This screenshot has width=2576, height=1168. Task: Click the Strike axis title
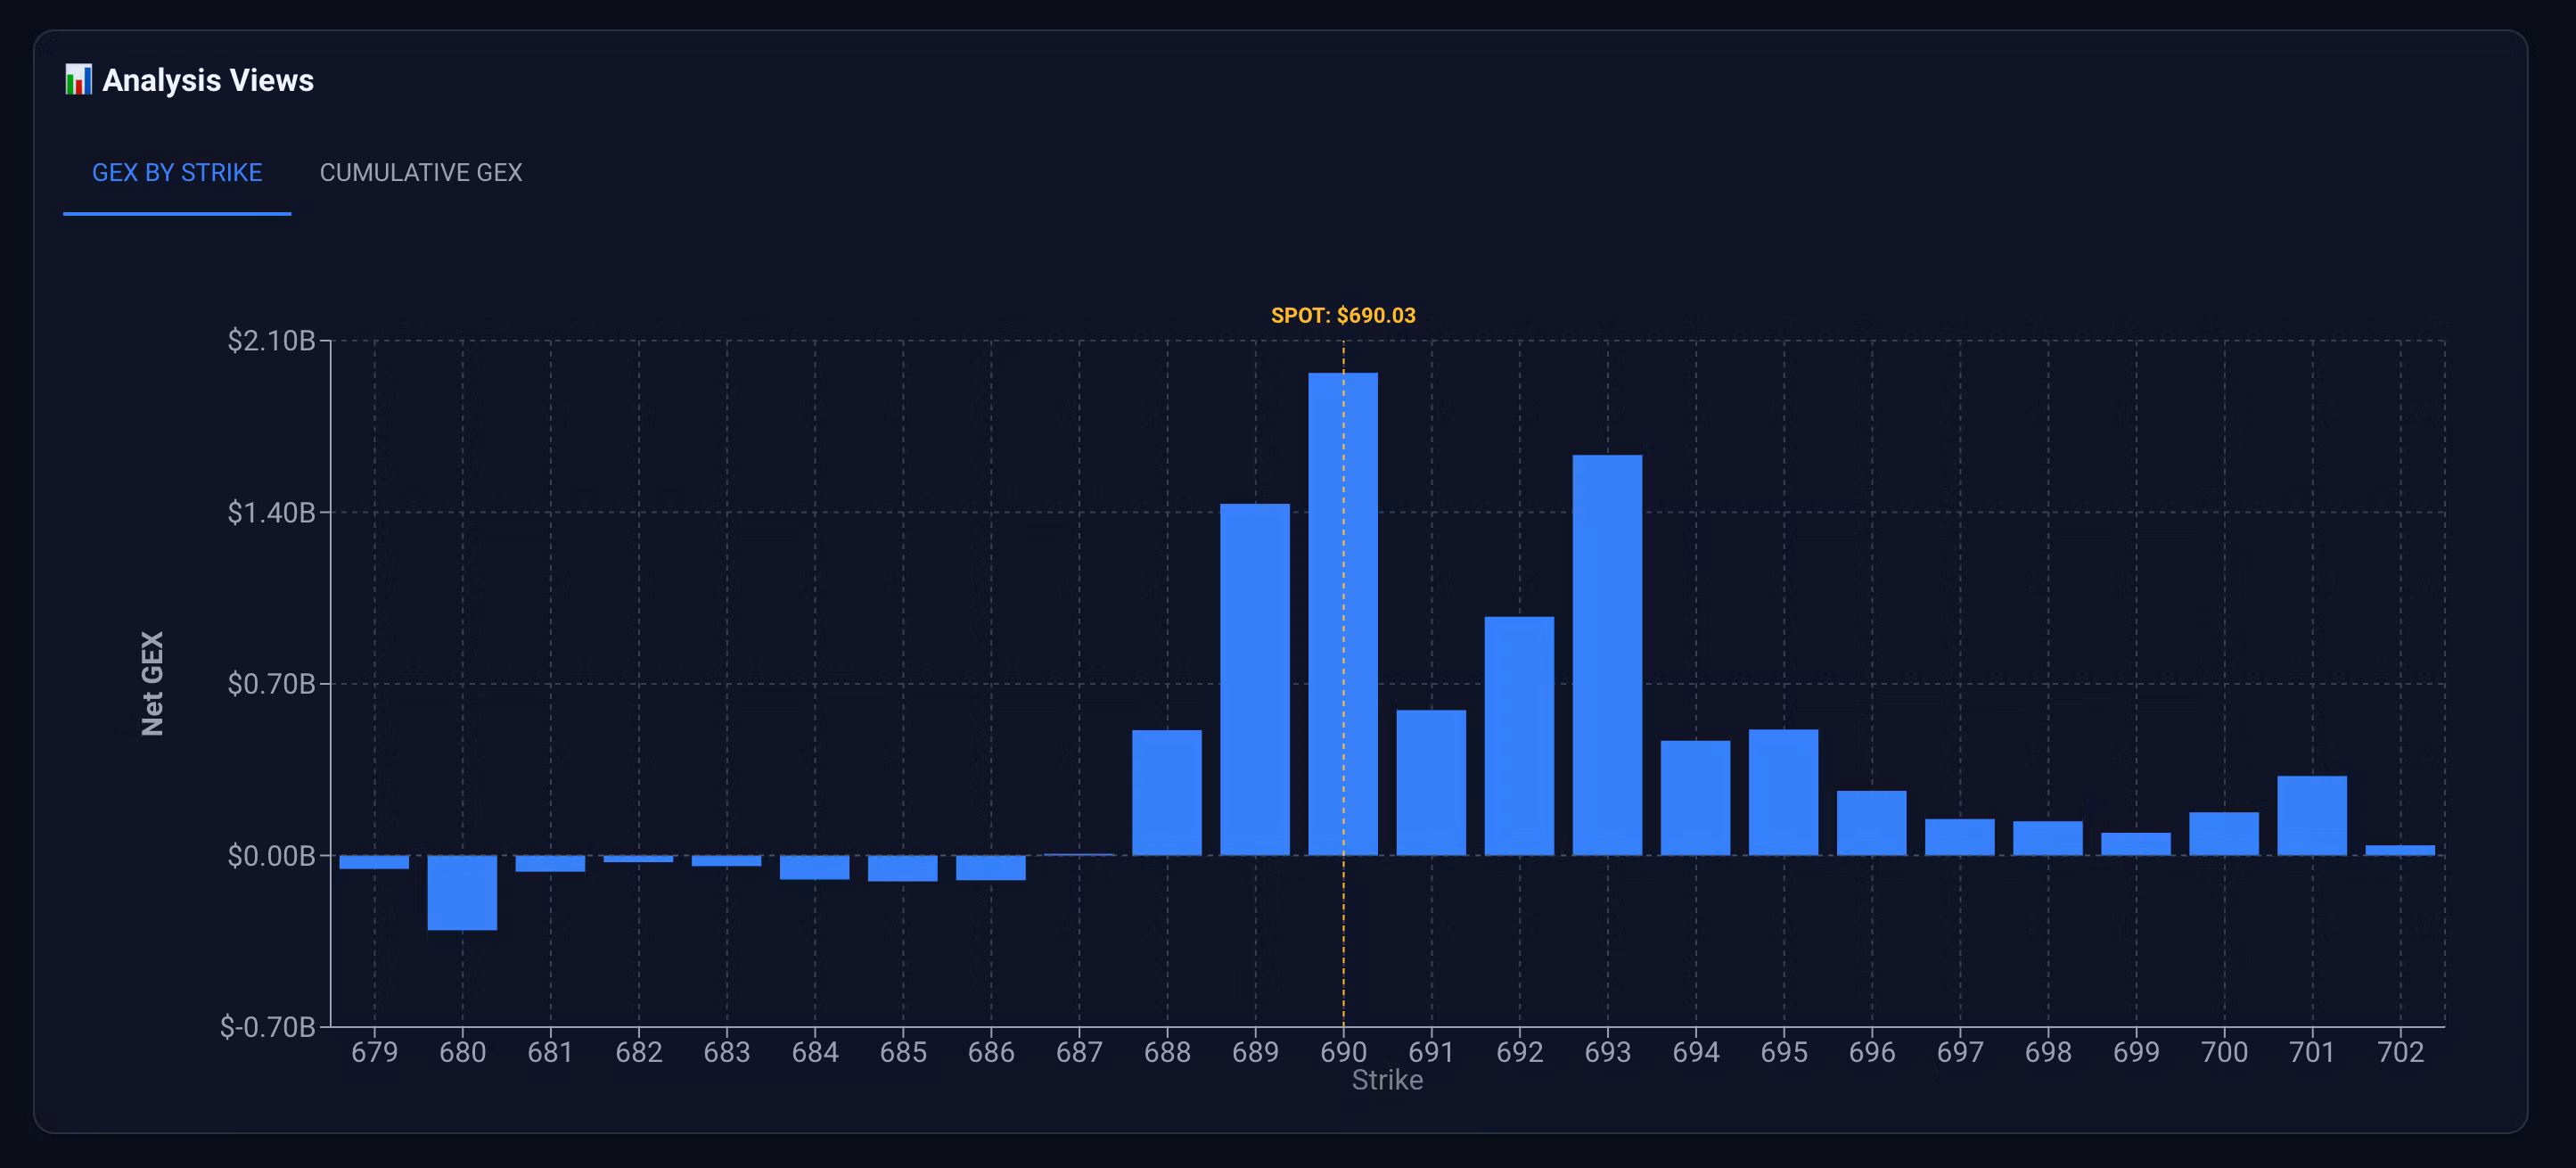(x=1387, y=1080)
